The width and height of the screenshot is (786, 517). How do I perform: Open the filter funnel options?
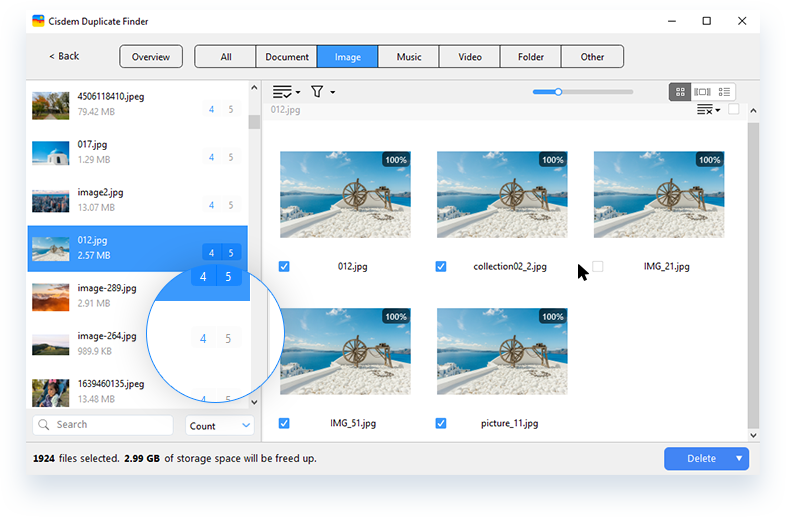click(318, 92)
